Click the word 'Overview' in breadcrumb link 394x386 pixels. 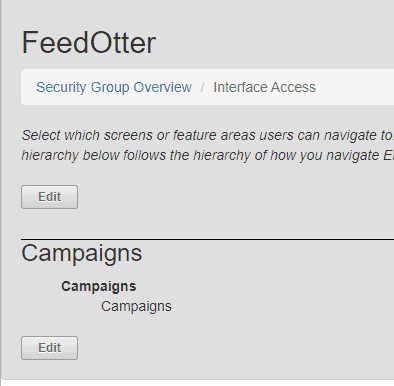pyautogui.click(x=162, y=87)
